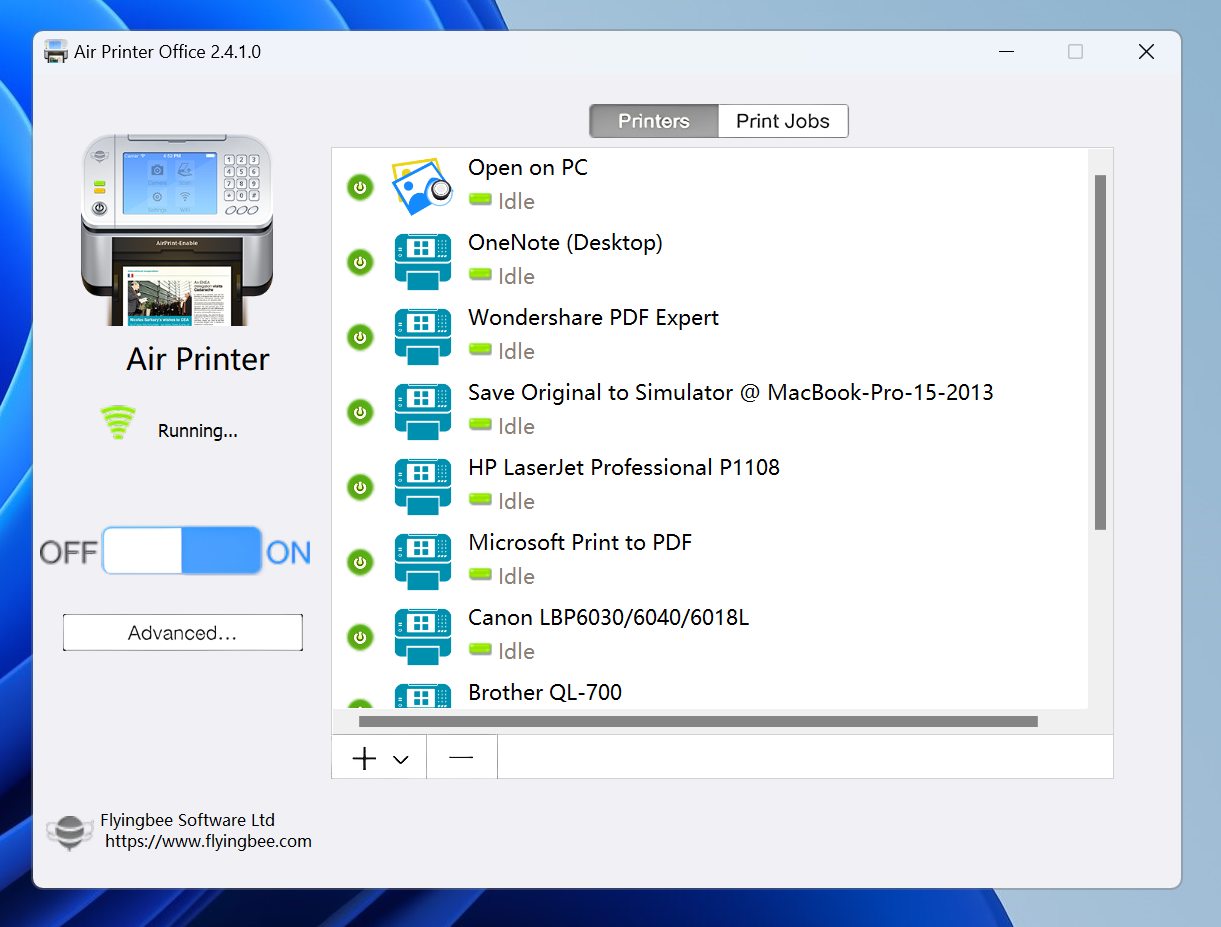Image resolution: width=1221 pixels, height=927 pixels.
Task: Click the Brother QL-700 printer icon
Action: 423,696
